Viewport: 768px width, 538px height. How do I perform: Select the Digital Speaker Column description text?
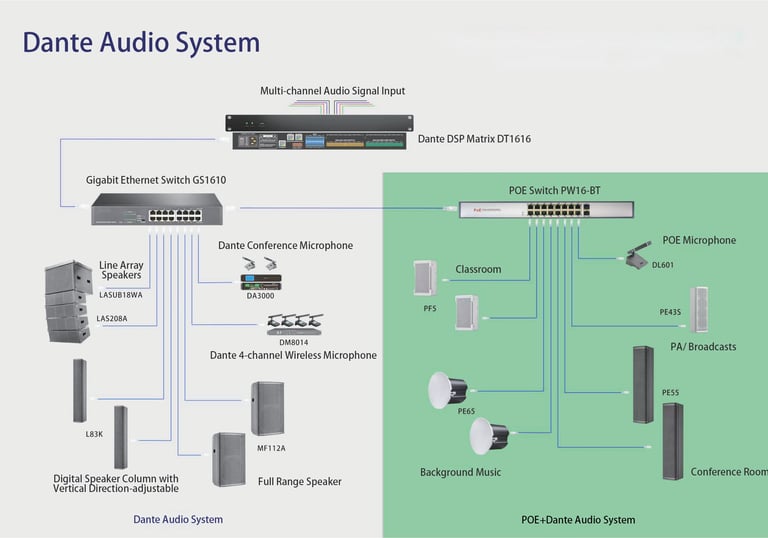(x=116, y=484)
